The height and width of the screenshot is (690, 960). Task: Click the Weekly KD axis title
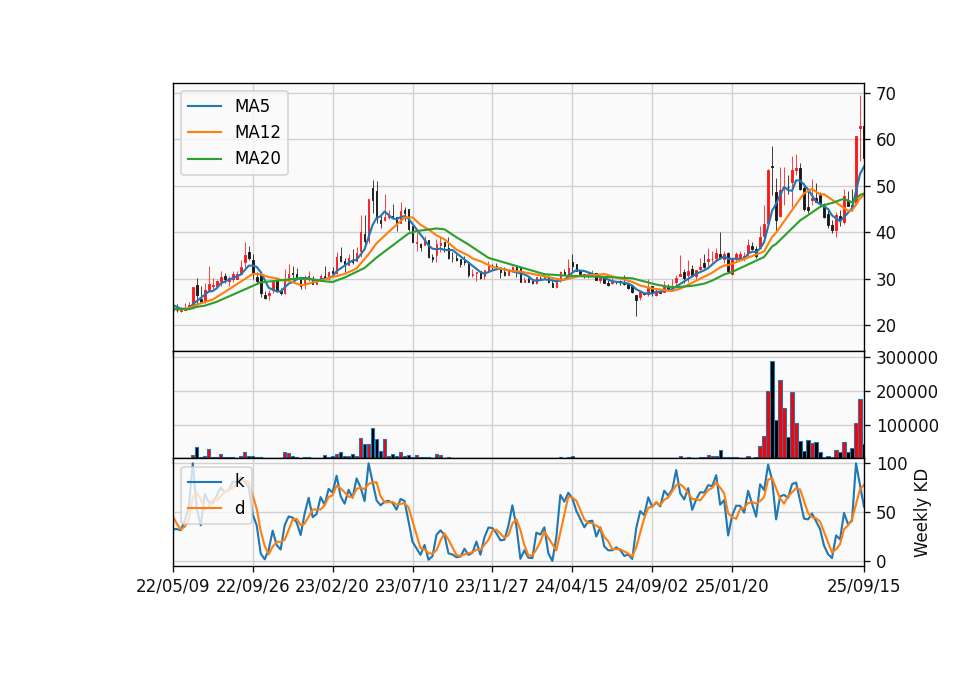[921, 514]
